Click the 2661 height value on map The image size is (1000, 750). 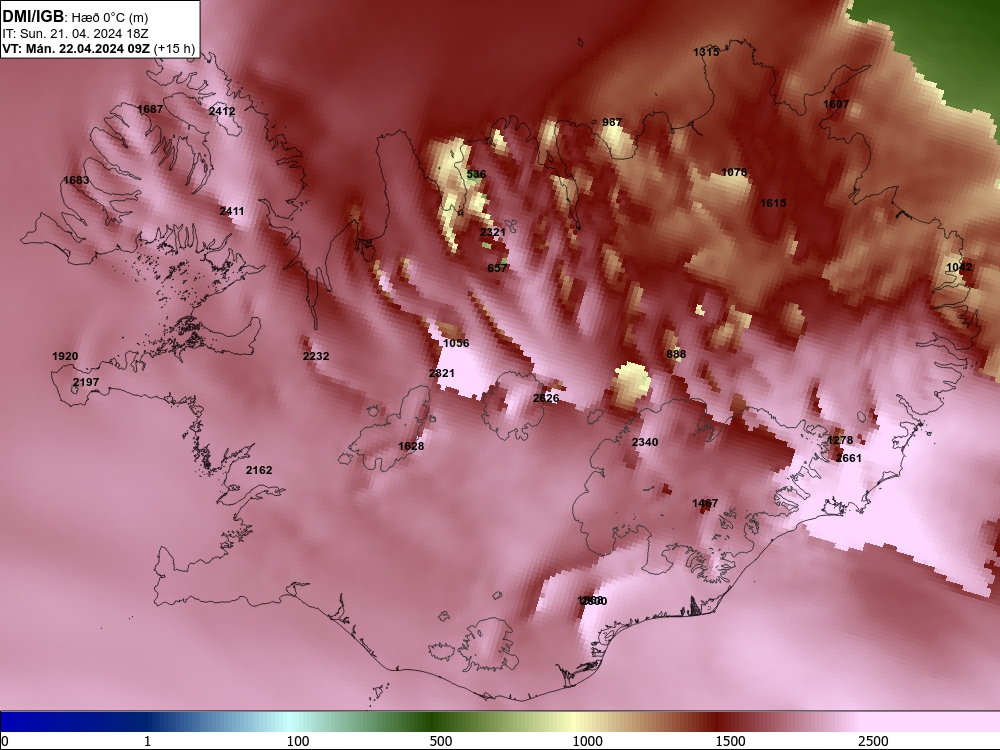point(849,459)
